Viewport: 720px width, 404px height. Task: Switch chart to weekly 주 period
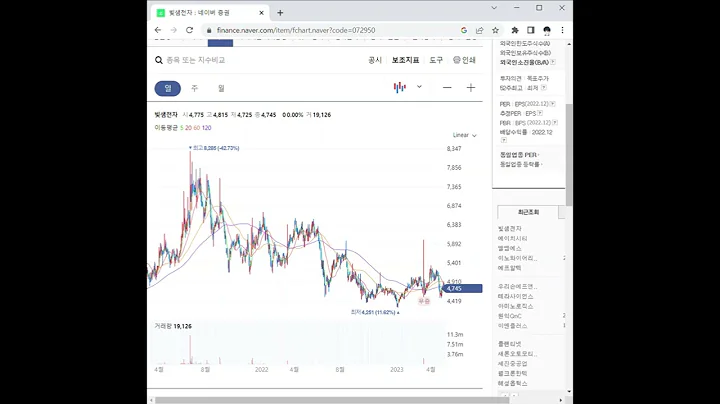195,88
